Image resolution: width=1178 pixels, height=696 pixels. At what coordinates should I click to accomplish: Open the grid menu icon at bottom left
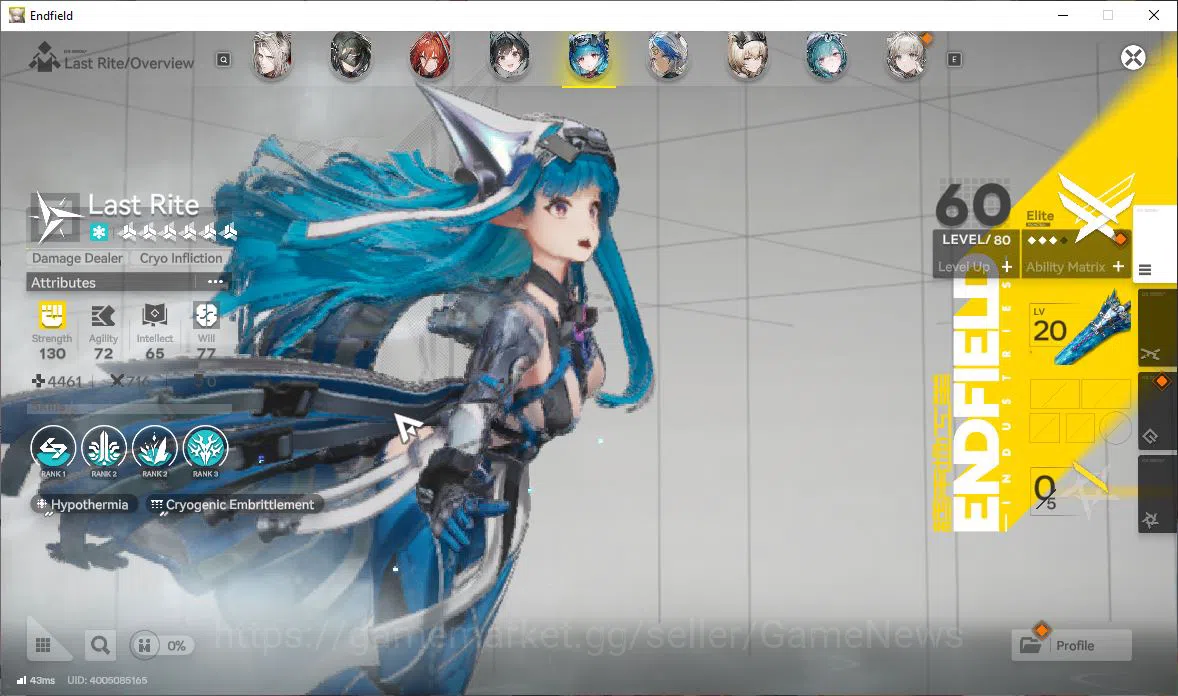[43, 645]
